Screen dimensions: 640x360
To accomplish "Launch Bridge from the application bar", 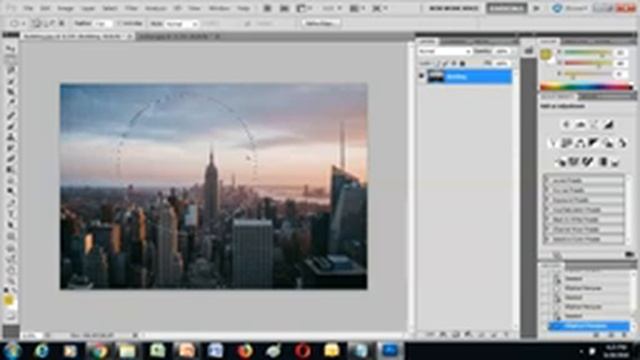I will 267,8.
